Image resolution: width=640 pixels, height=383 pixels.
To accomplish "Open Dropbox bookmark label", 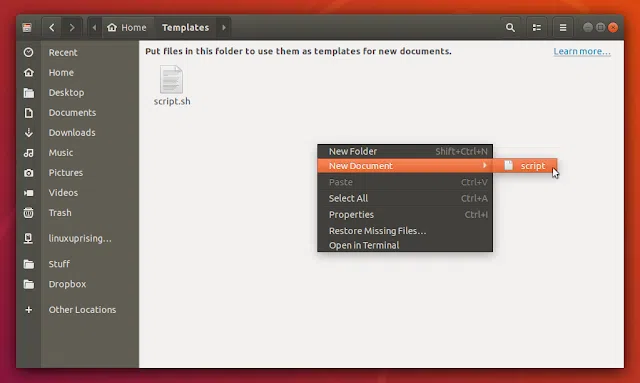I will click(67, 284).
